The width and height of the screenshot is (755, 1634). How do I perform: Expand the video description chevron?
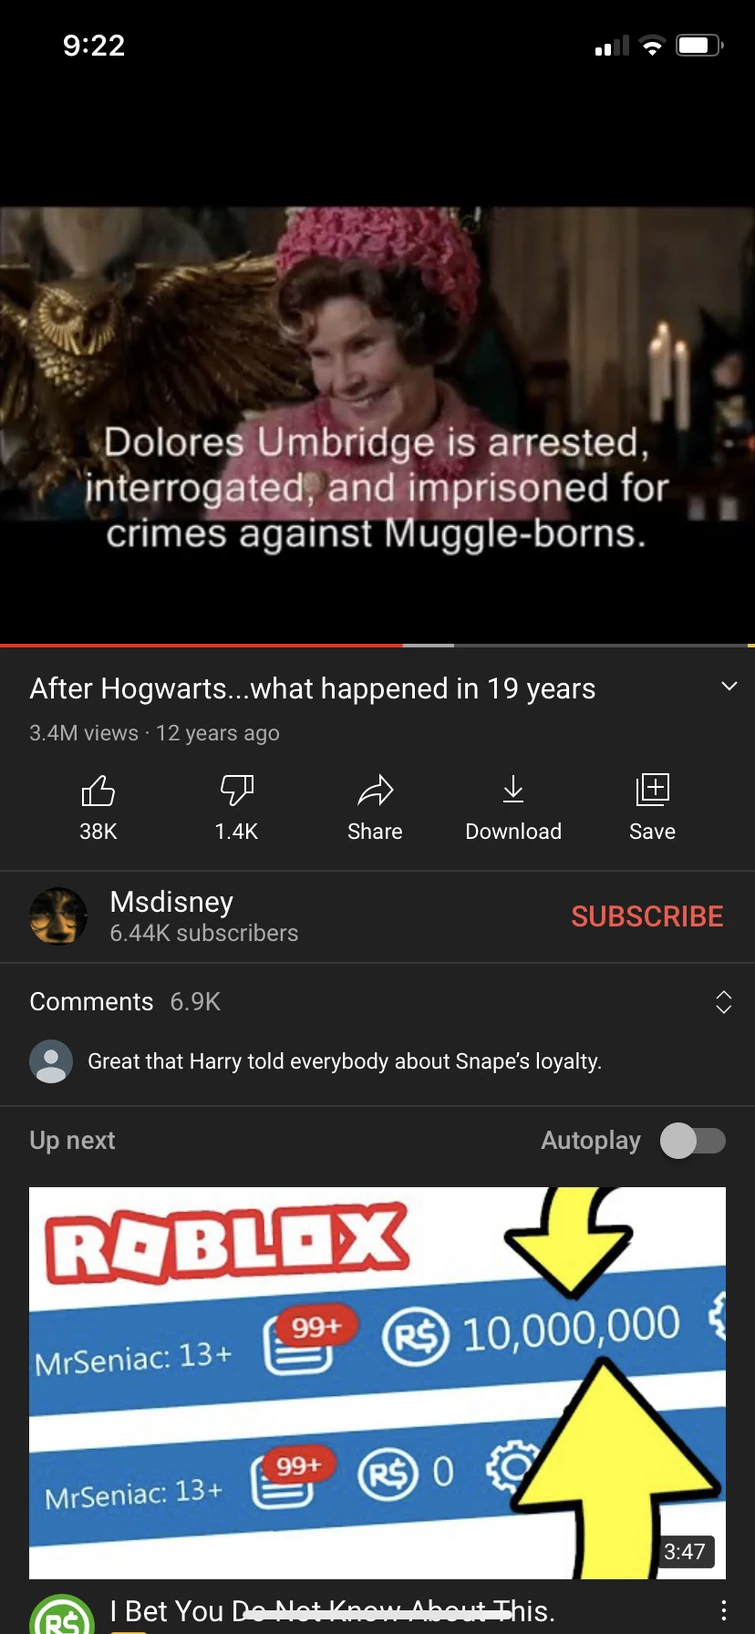(x=729, y=686)
